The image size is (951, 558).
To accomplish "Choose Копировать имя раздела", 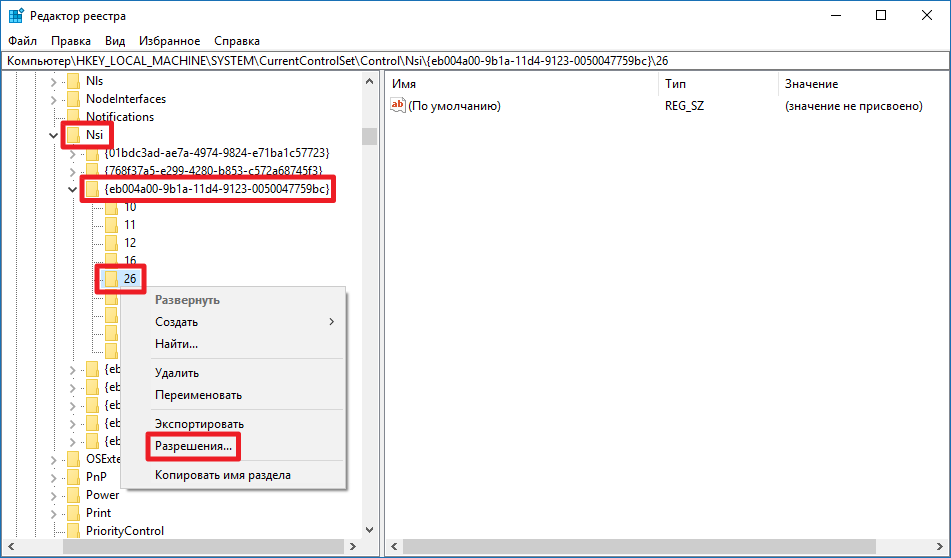I will tap(223, 475).
